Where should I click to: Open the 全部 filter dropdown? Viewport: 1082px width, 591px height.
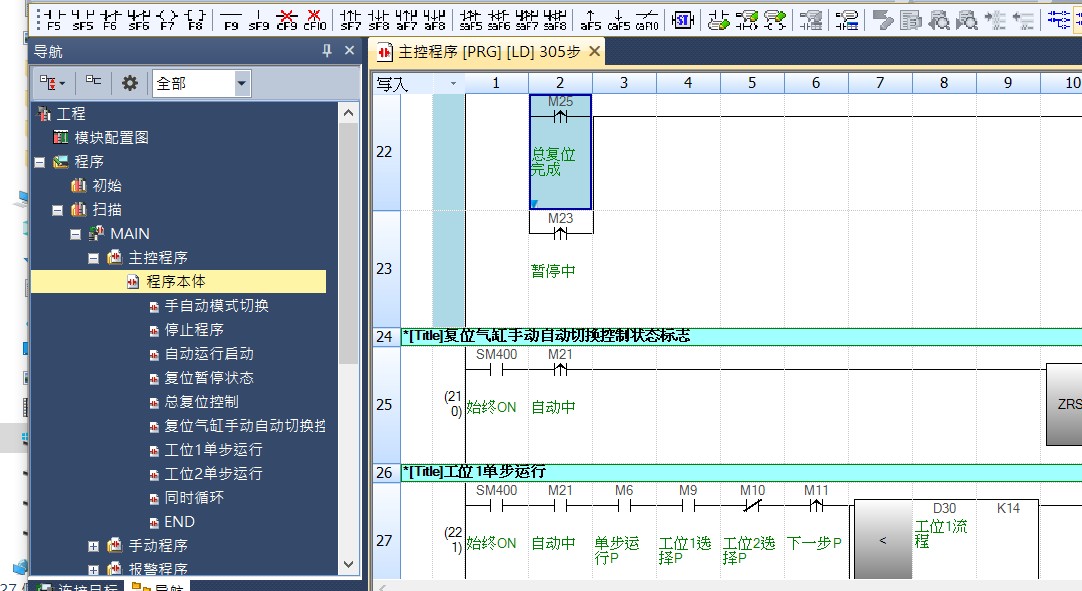click(x=241, y=84)
